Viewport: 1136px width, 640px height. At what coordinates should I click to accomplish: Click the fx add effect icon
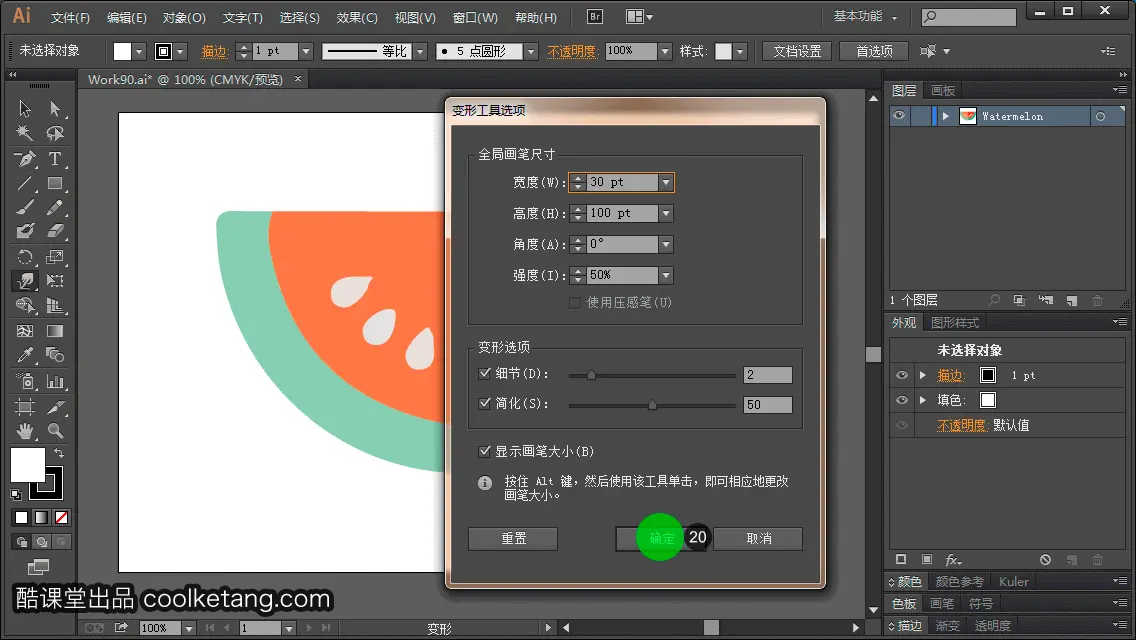(x=953, y=560)
